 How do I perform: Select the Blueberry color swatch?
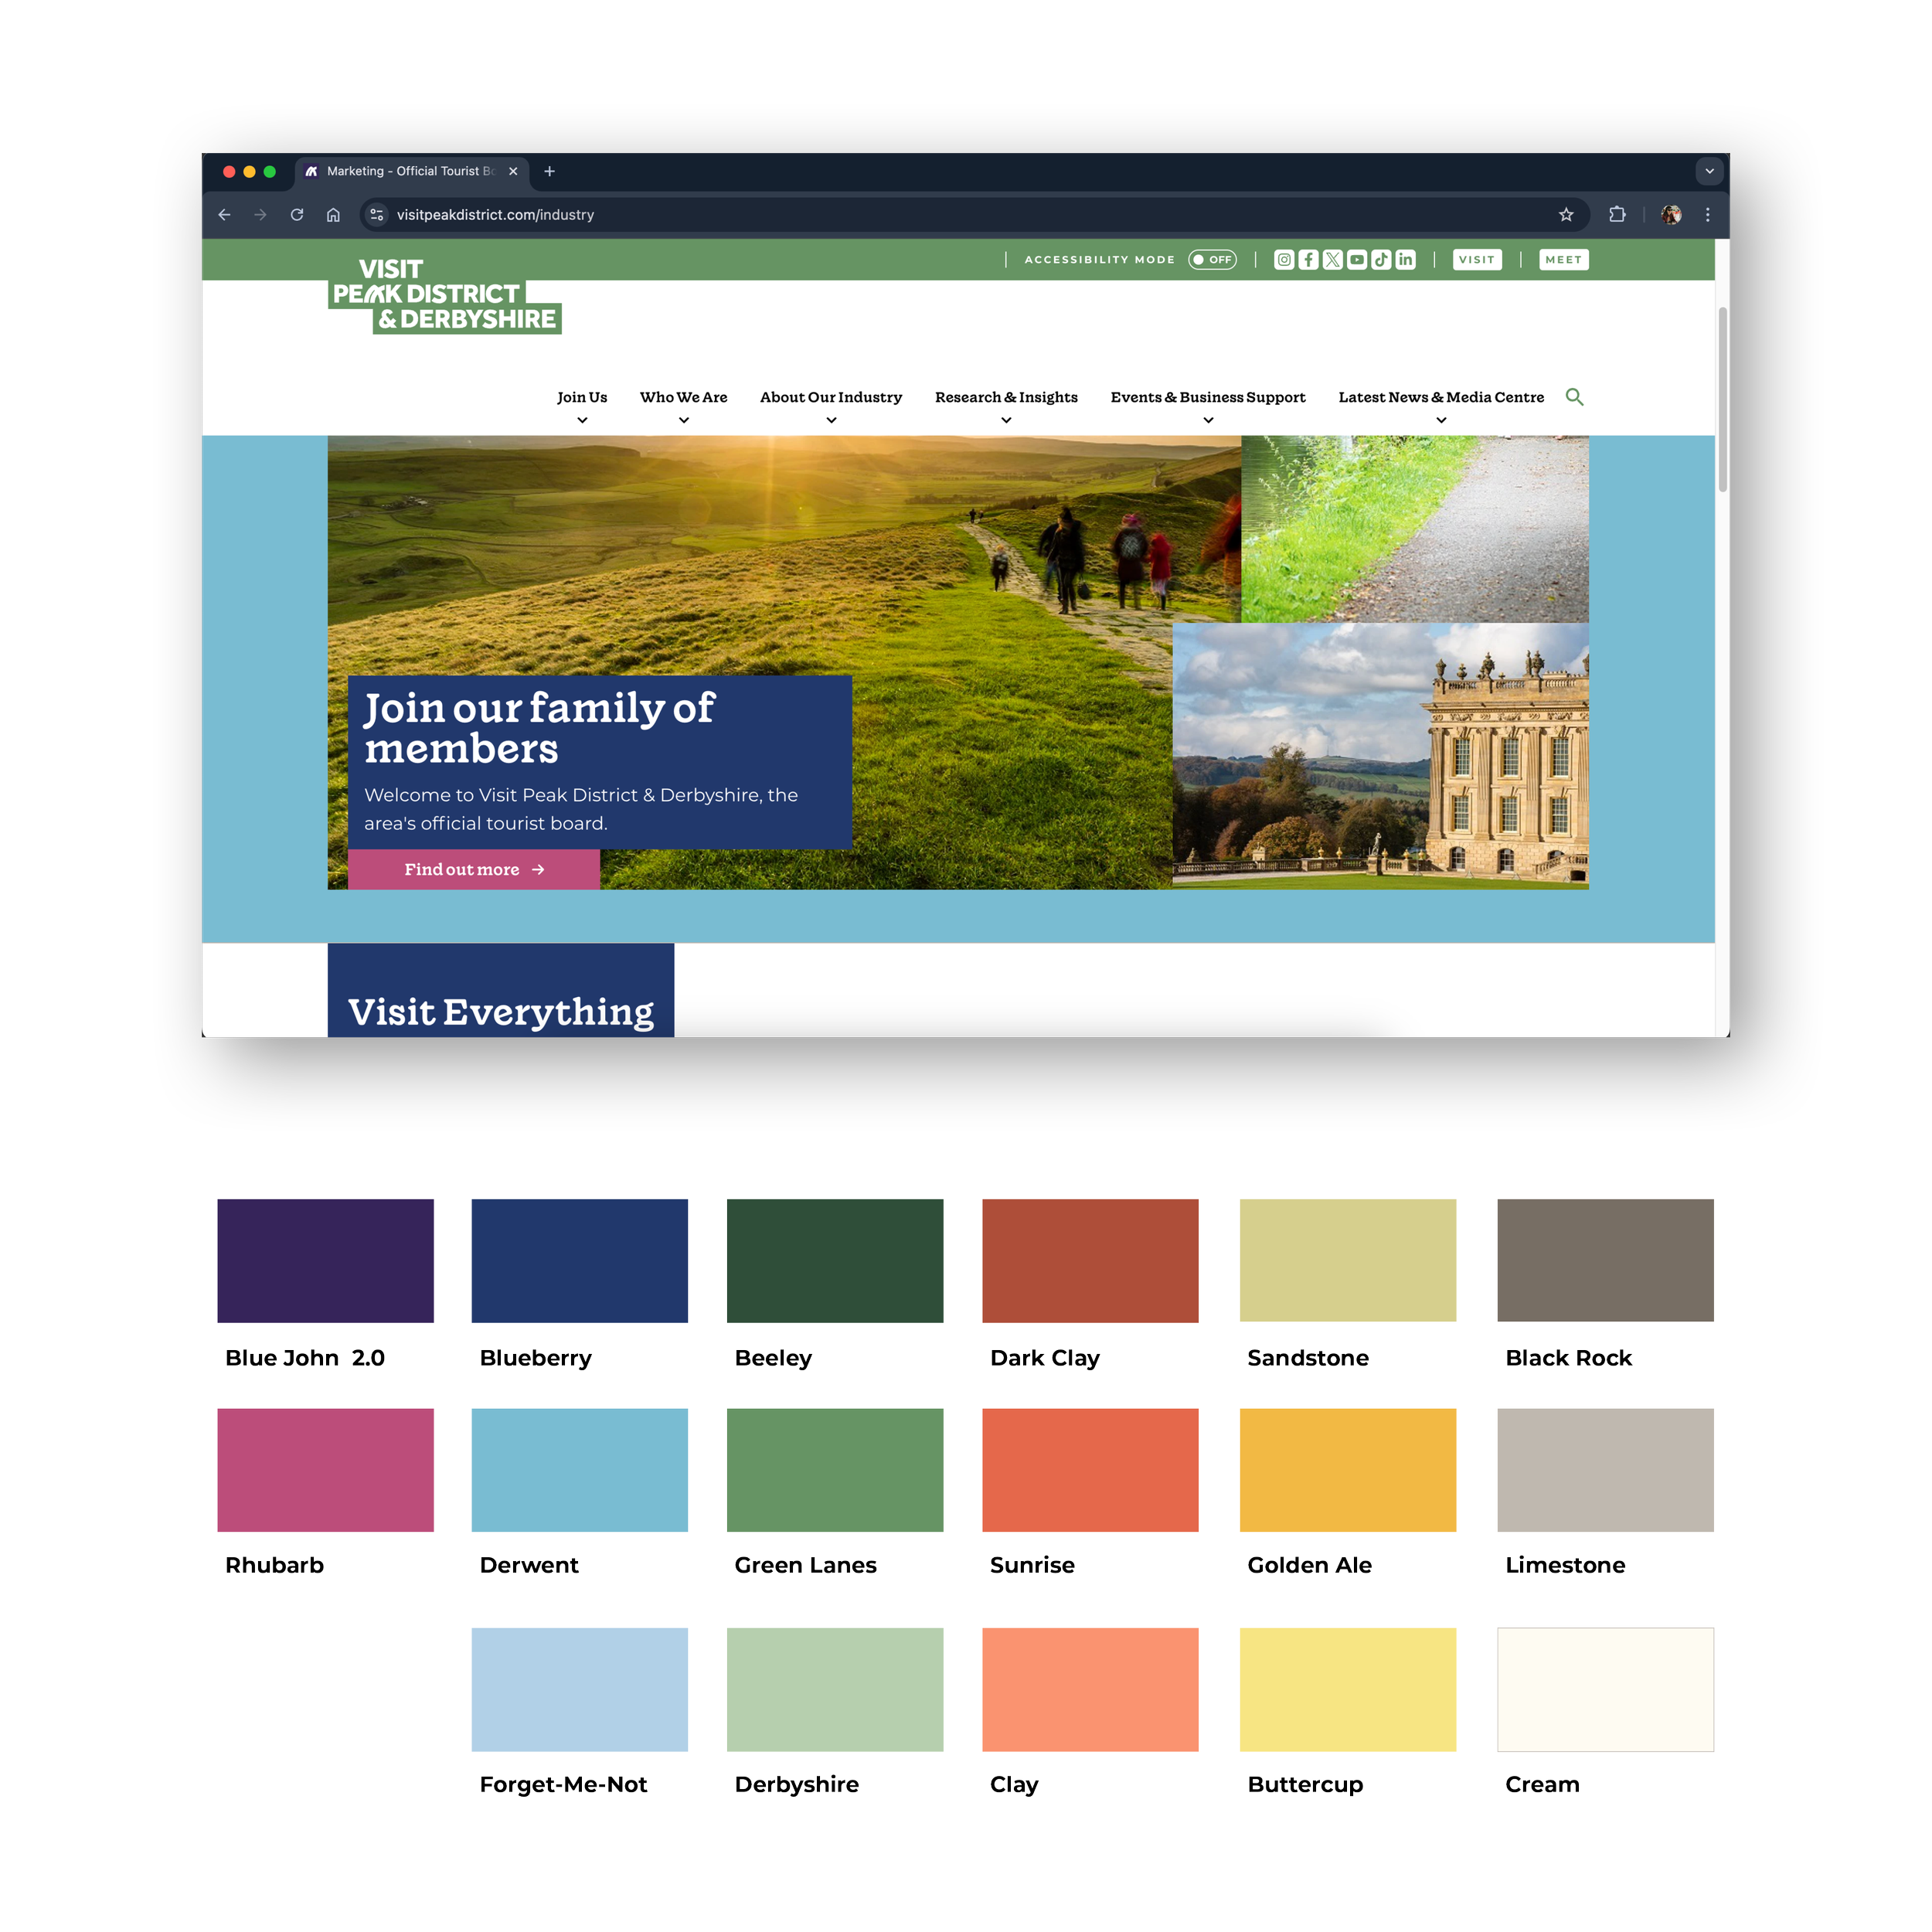pyautogui.click(x=580, y=1261)
